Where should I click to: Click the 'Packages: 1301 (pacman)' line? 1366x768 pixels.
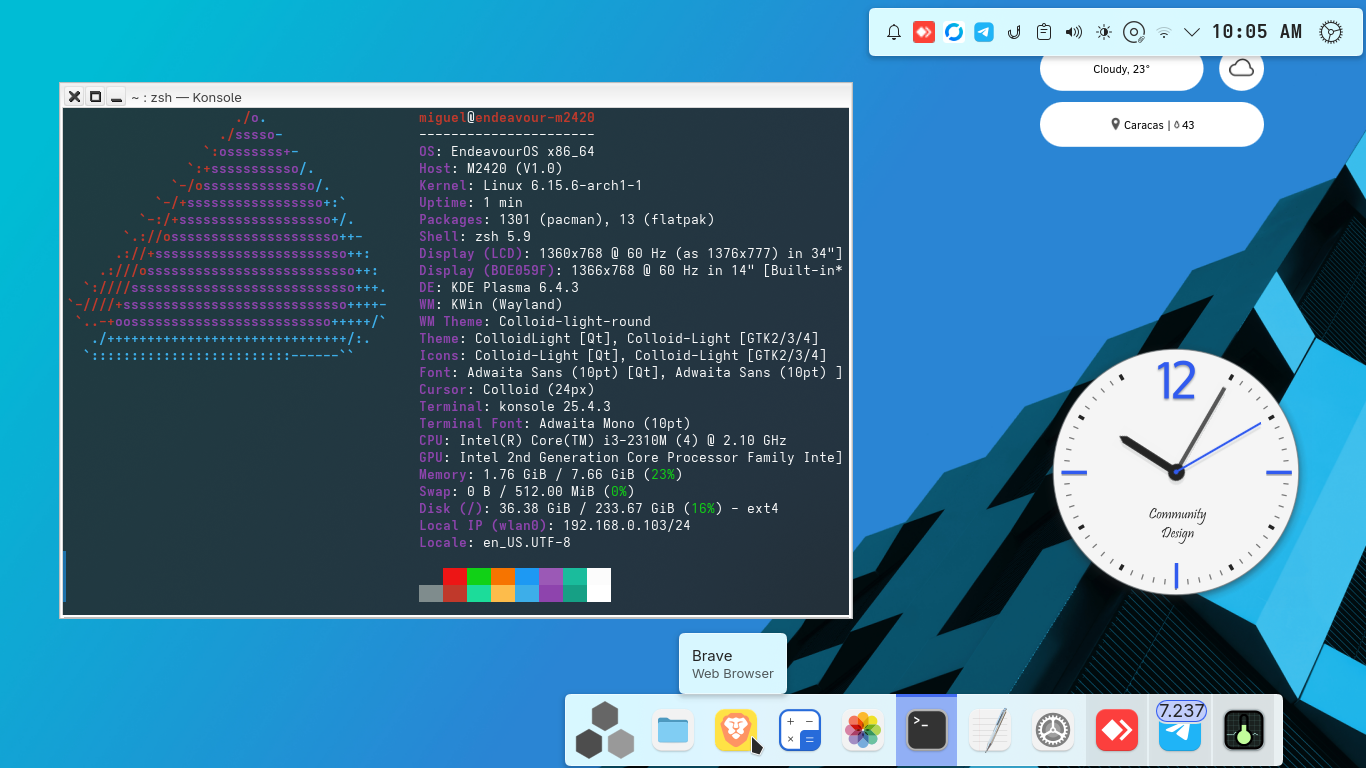coord(567,220)
